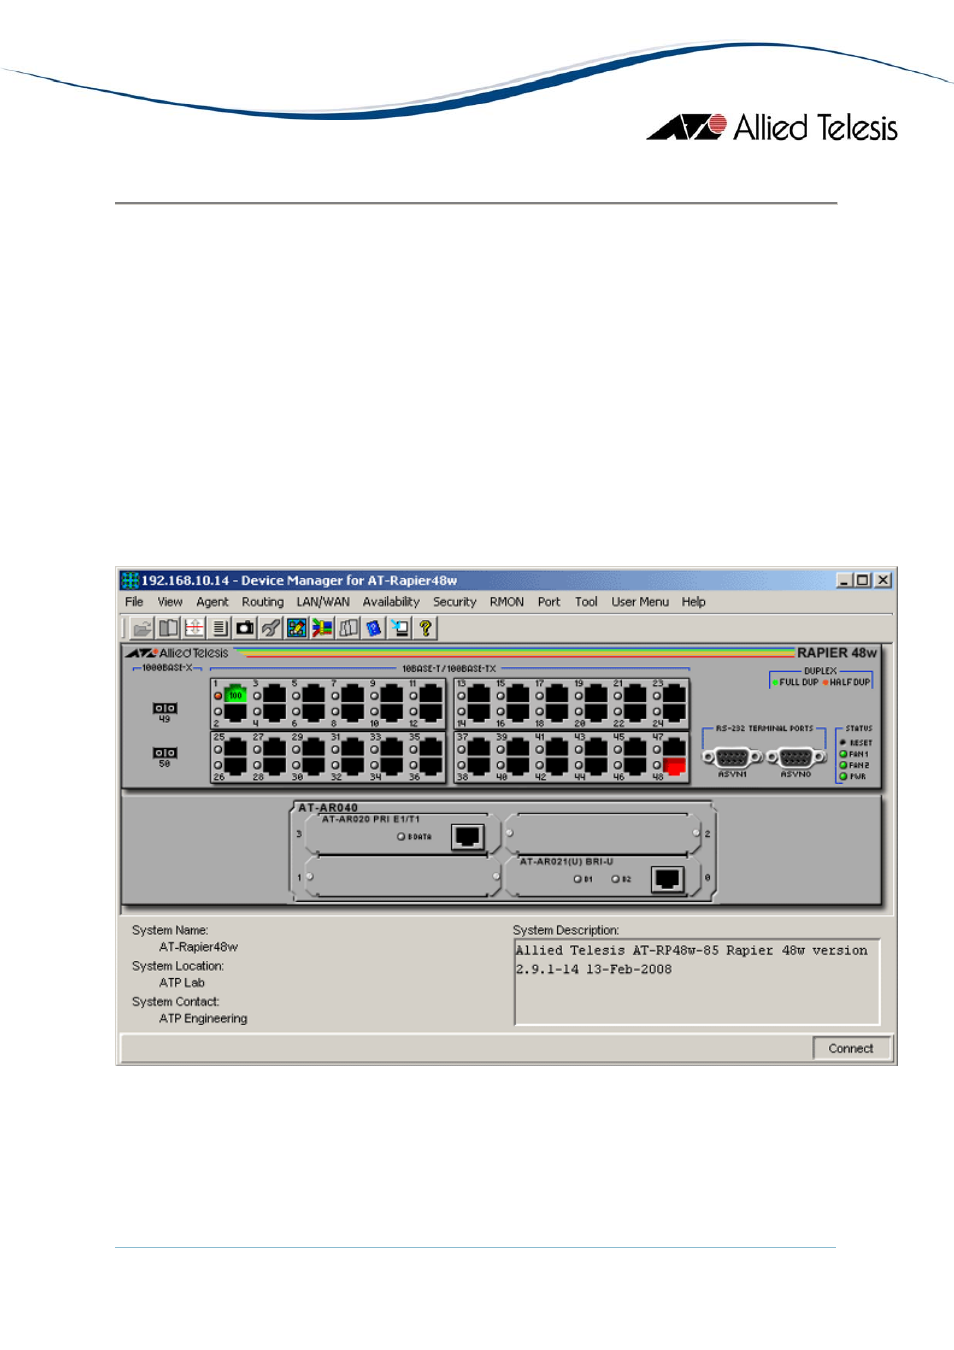Open the Routing menu

pos(263,602)
